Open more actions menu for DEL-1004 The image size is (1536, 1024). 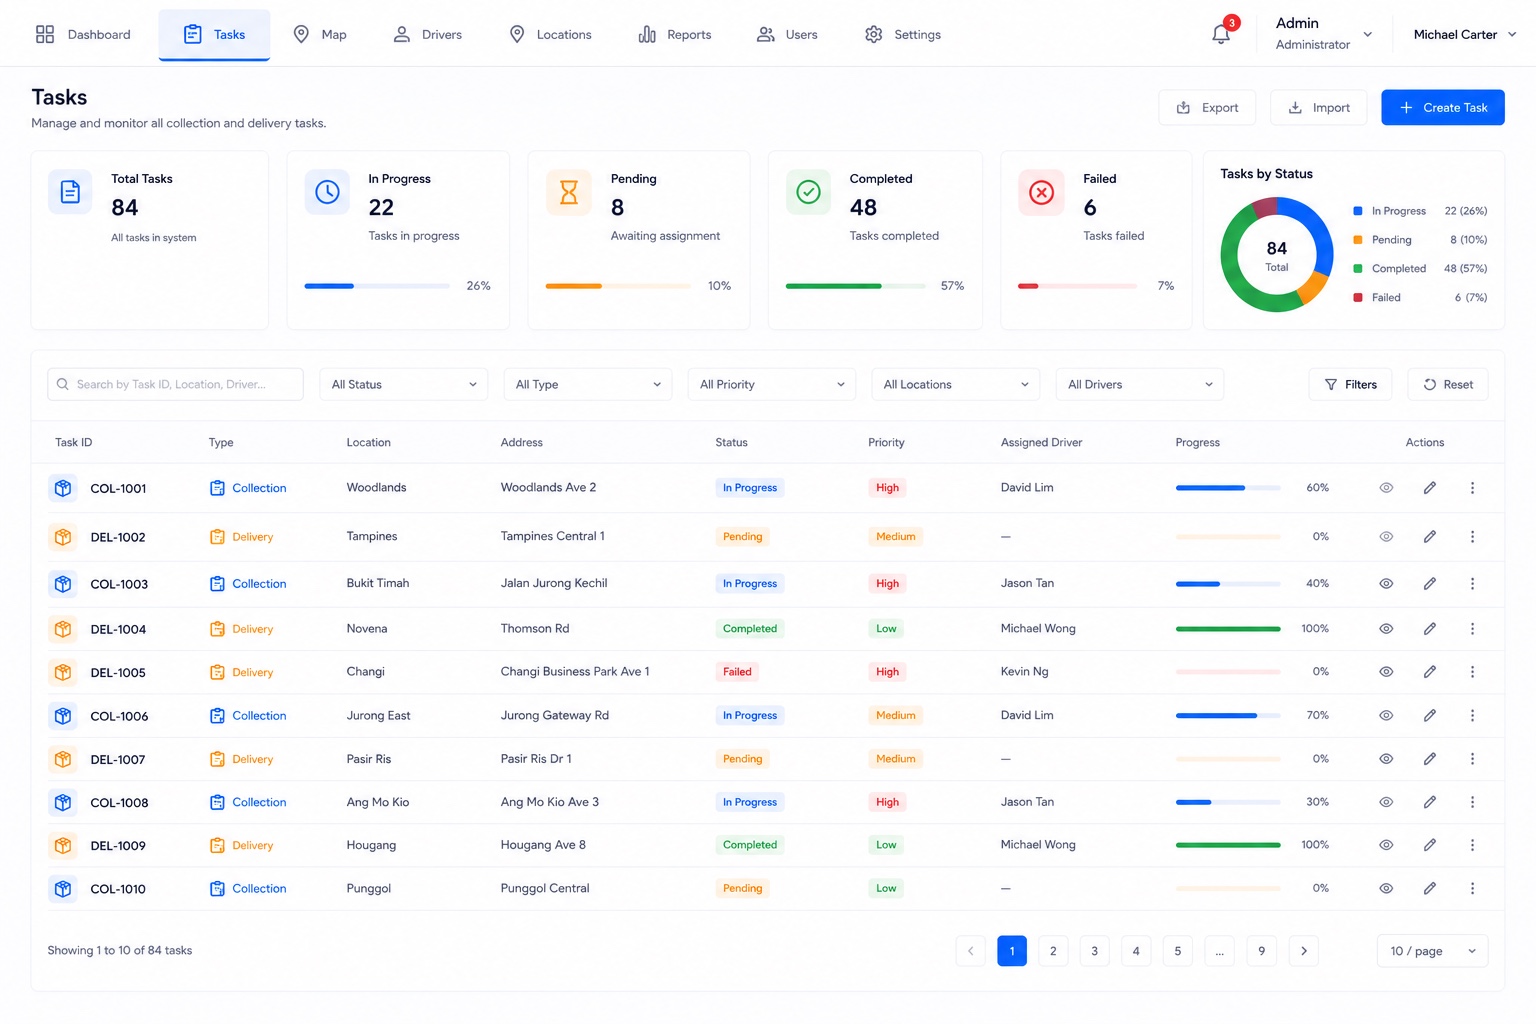[x=1472, y=629]
